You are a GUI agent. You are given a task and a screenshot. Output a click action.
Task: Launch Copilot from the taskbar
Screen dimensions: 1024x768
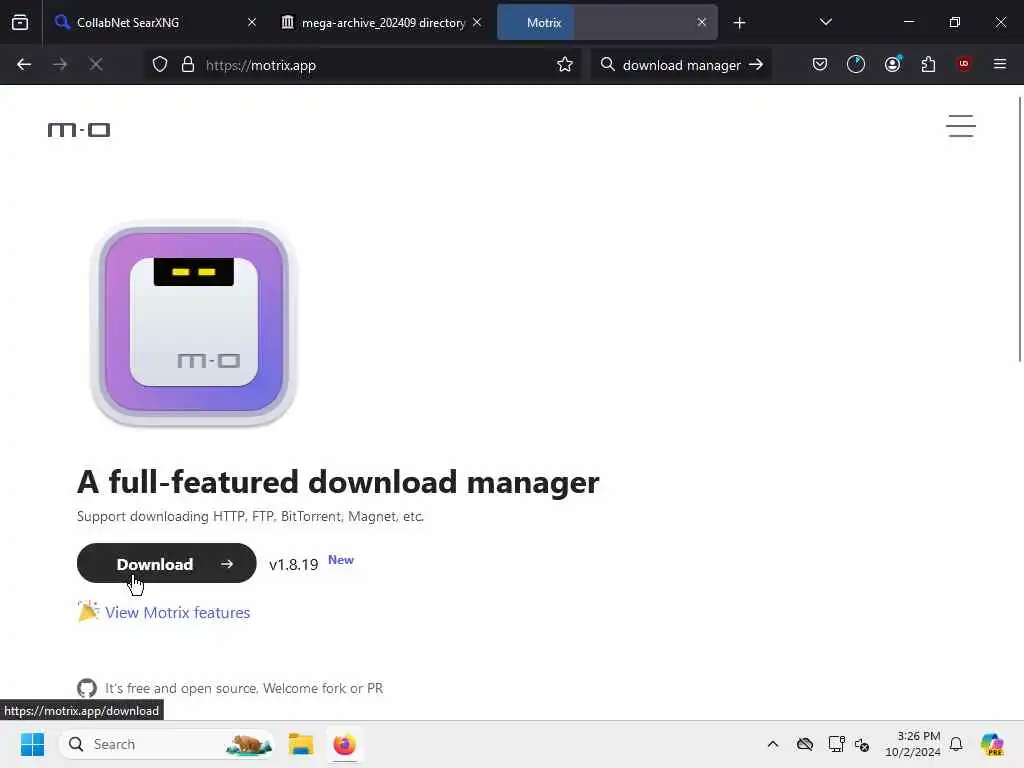(x=992, y=744)
